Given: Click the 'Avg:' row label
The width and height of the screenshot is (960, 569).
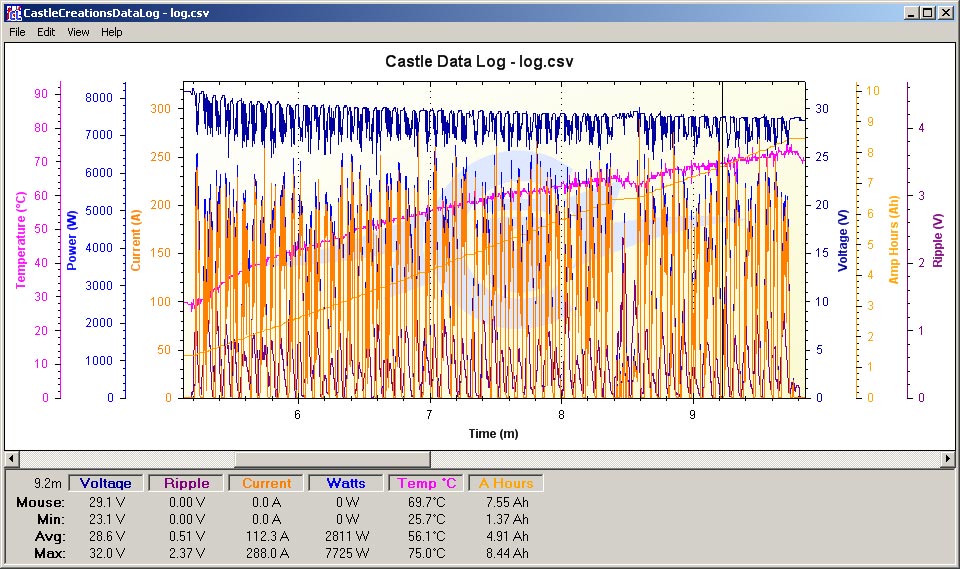Looking at the screenshot, I should click(50, 536).
